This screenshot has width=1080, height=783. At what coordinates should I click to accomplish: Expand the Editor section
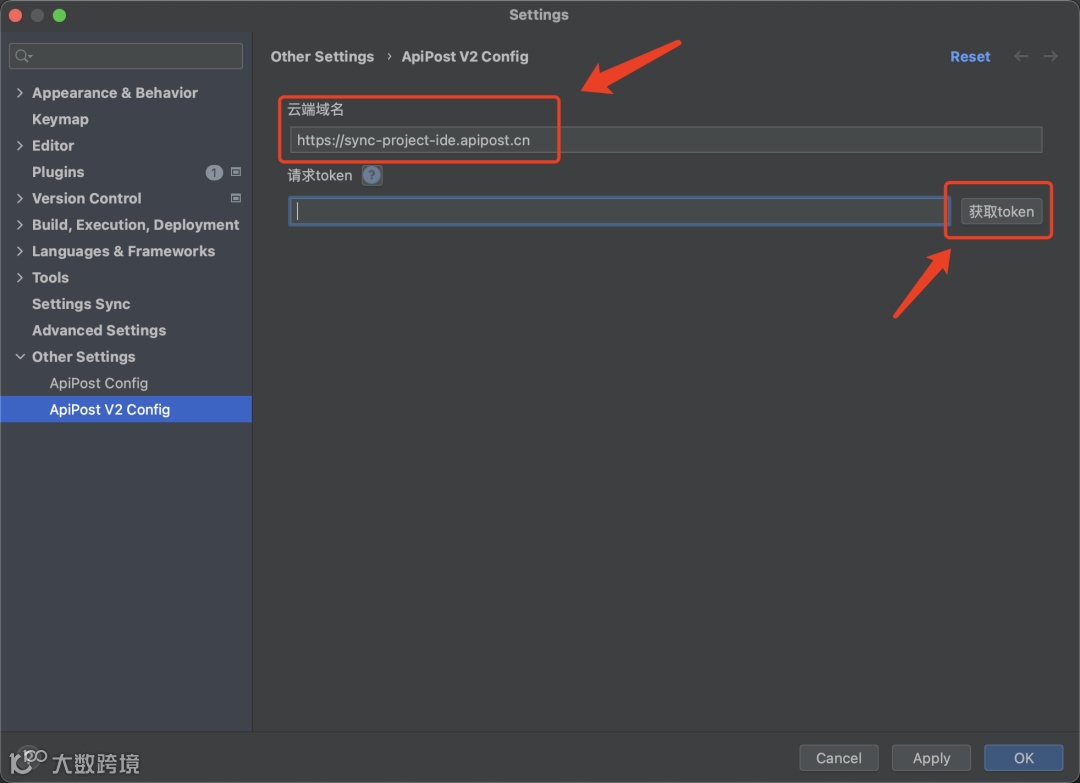click(19, 145)
